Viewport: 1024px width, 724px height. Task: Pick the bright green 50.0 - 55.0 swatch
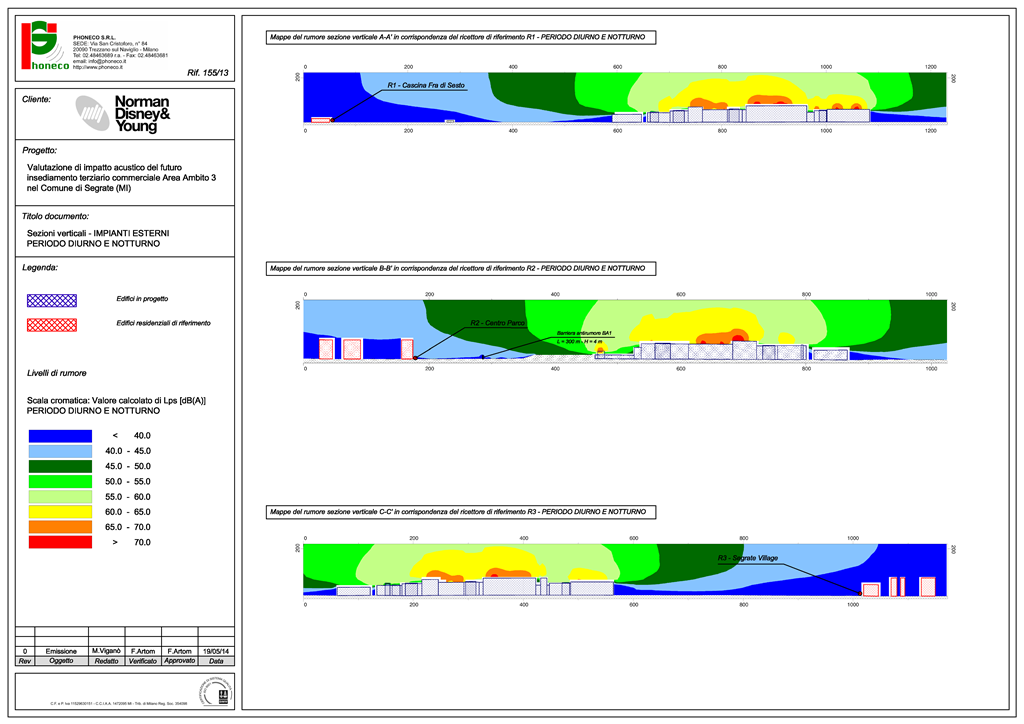pos(60,482)
